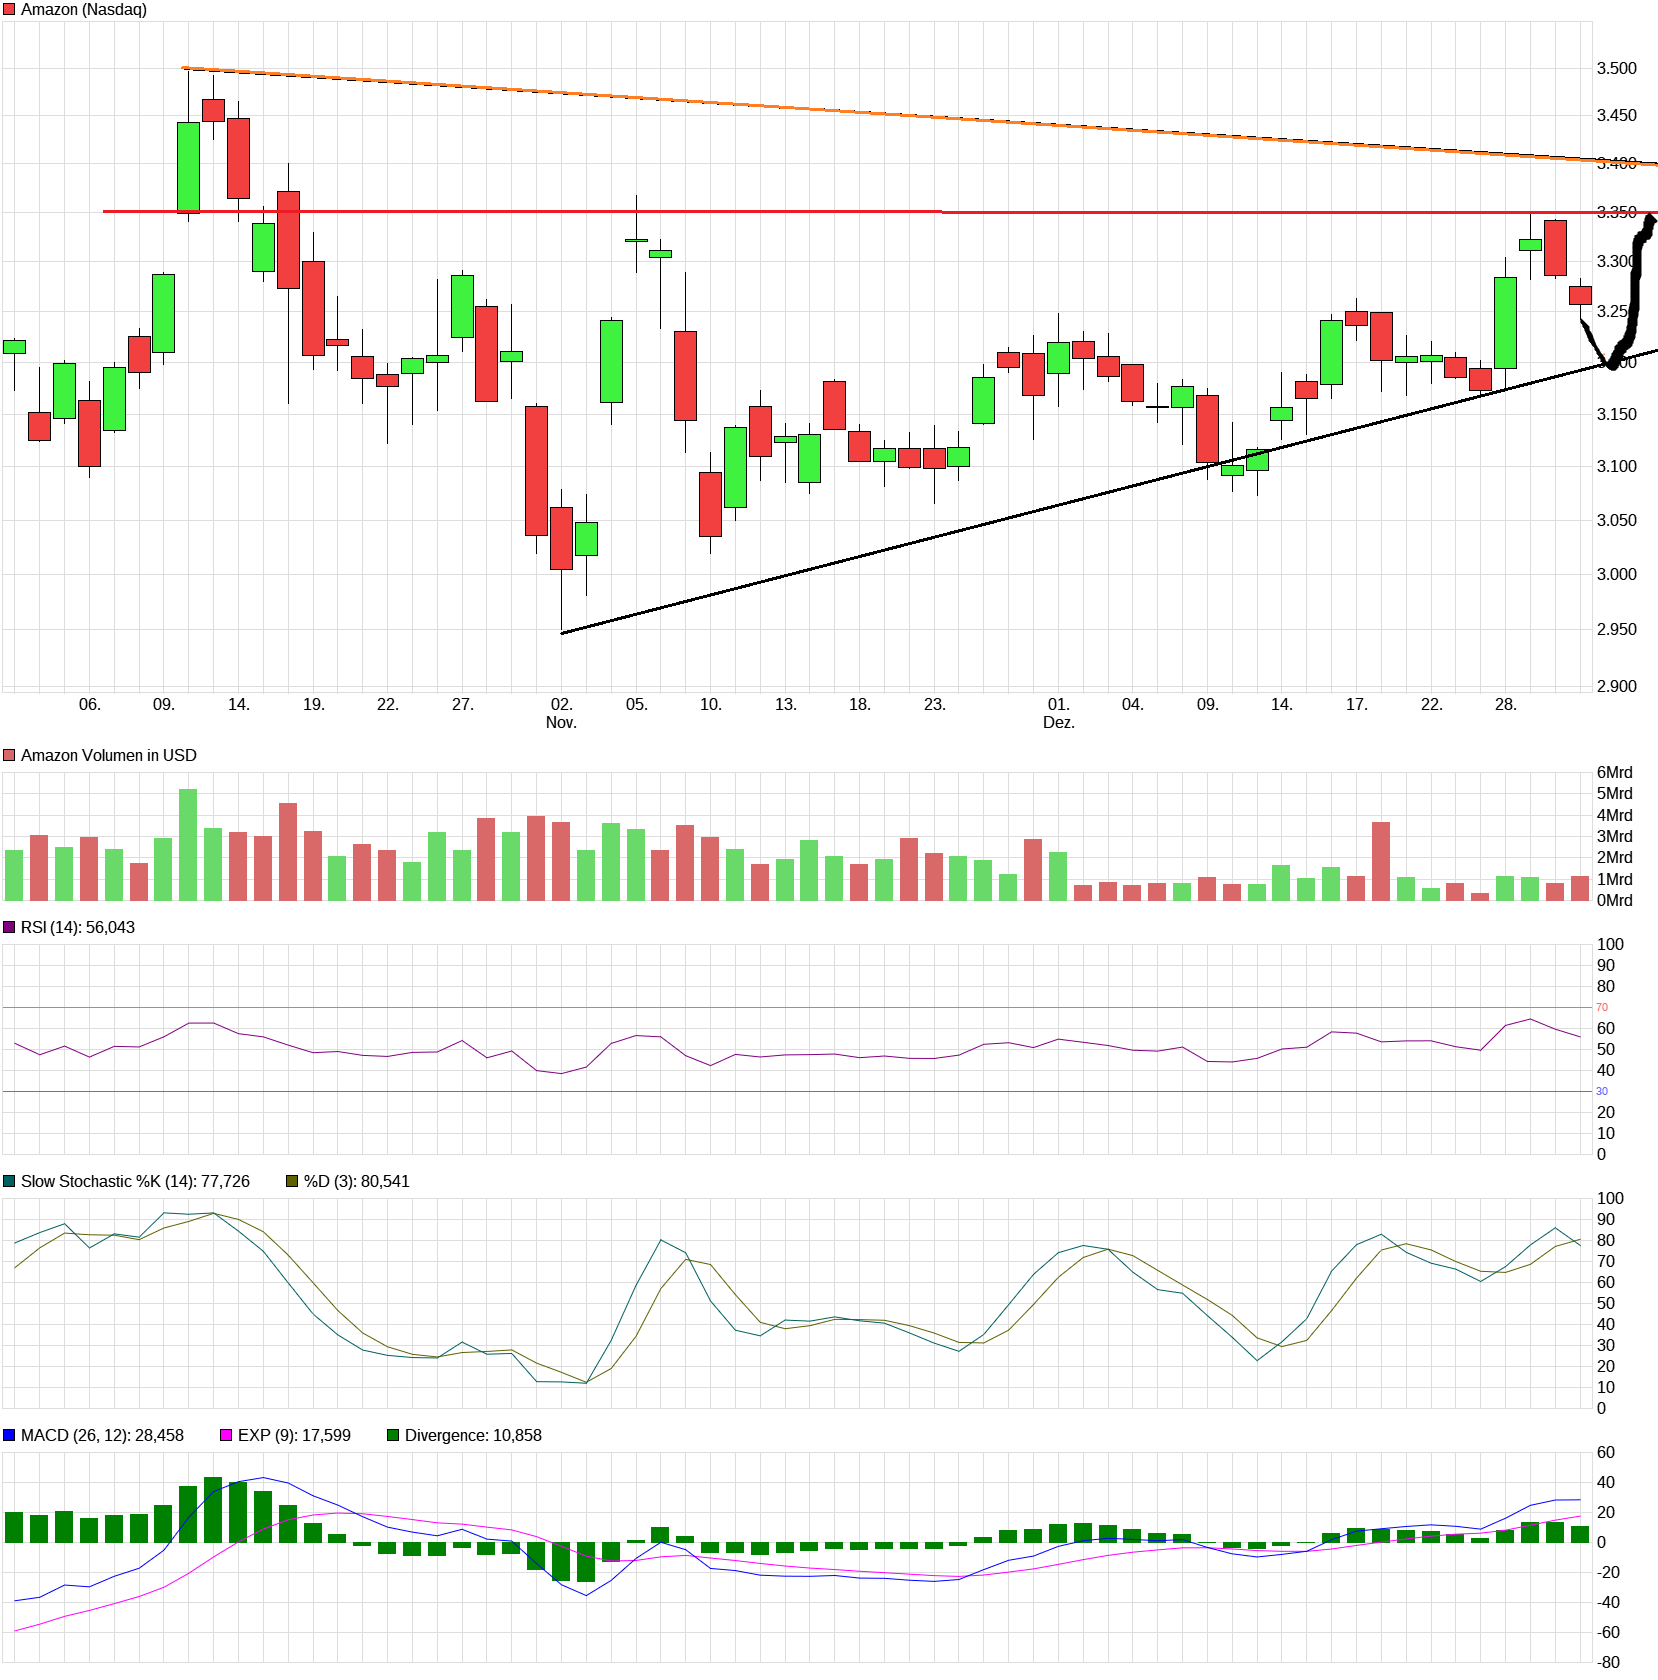Click the red 70 RSI overbought marker
Viewport: 1658px width, 1680px height.
coord(1602,1007)
